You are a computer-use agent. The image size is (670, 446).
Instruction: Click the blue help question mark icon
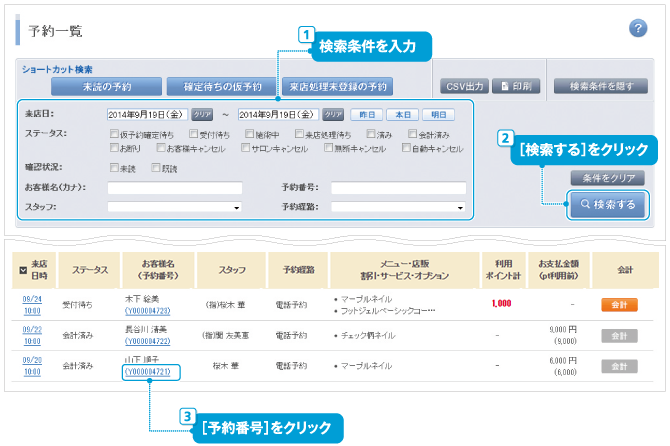638,28
